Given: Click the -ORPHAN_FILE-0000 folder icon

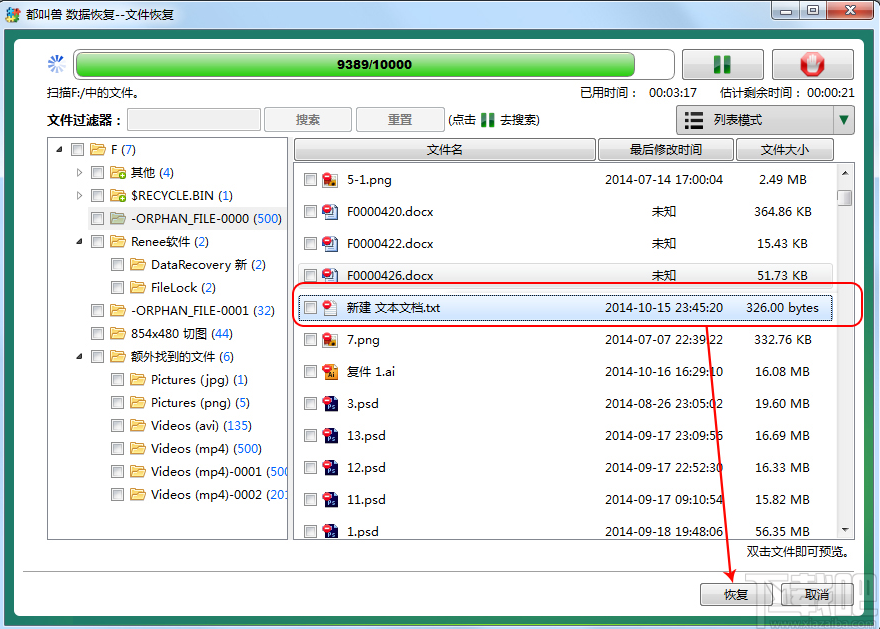Looking at the screenshot, I should click(x=118, y=218).
